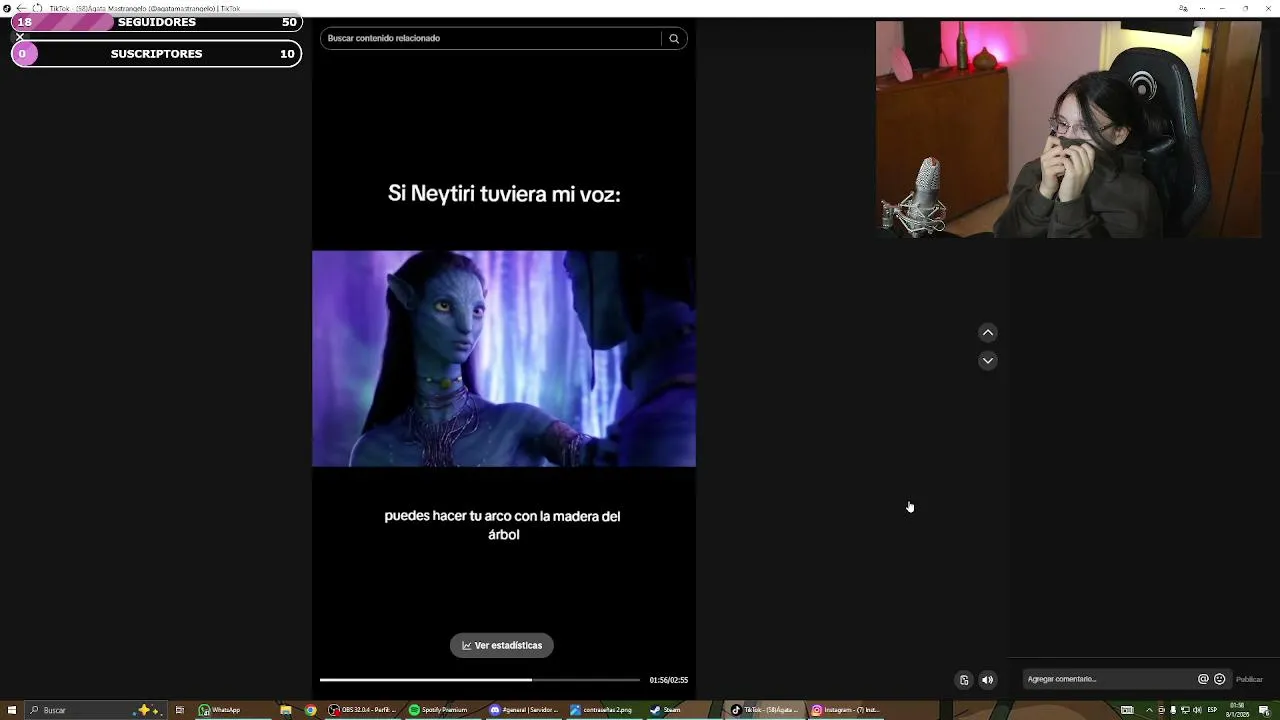Click the search magnifier icon in TikTok
Viewport: 1280px width, 720px height.
674,38
